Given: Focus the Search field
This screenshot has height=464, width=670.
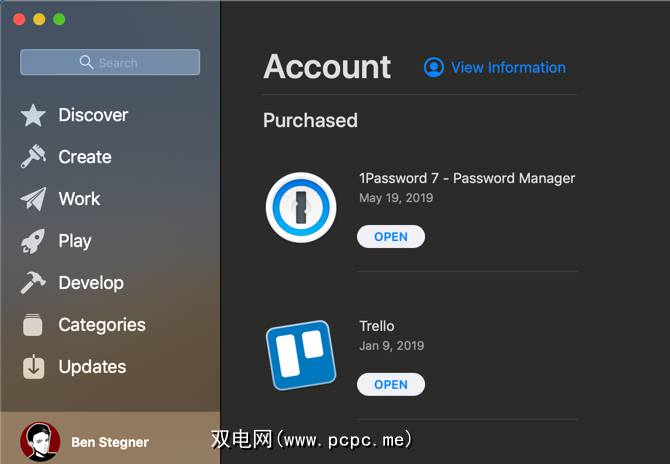Looking at the screenshot, I should point(110,62).
